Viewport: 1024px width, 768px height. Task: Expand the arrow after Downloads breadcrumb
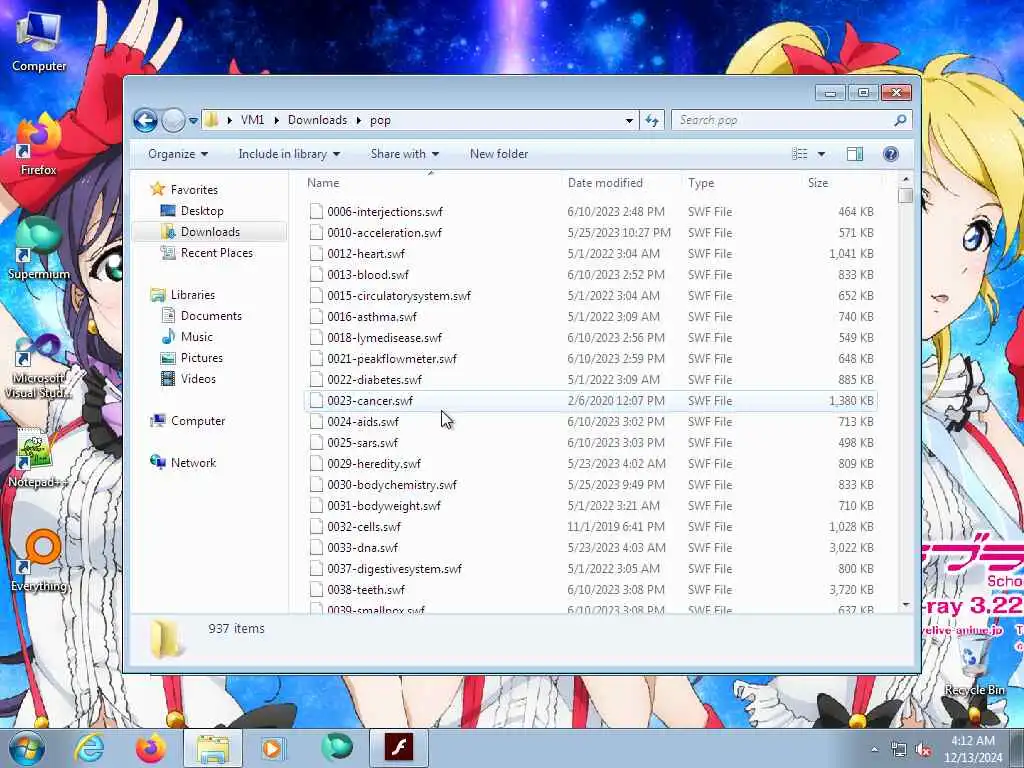(359, 121)
